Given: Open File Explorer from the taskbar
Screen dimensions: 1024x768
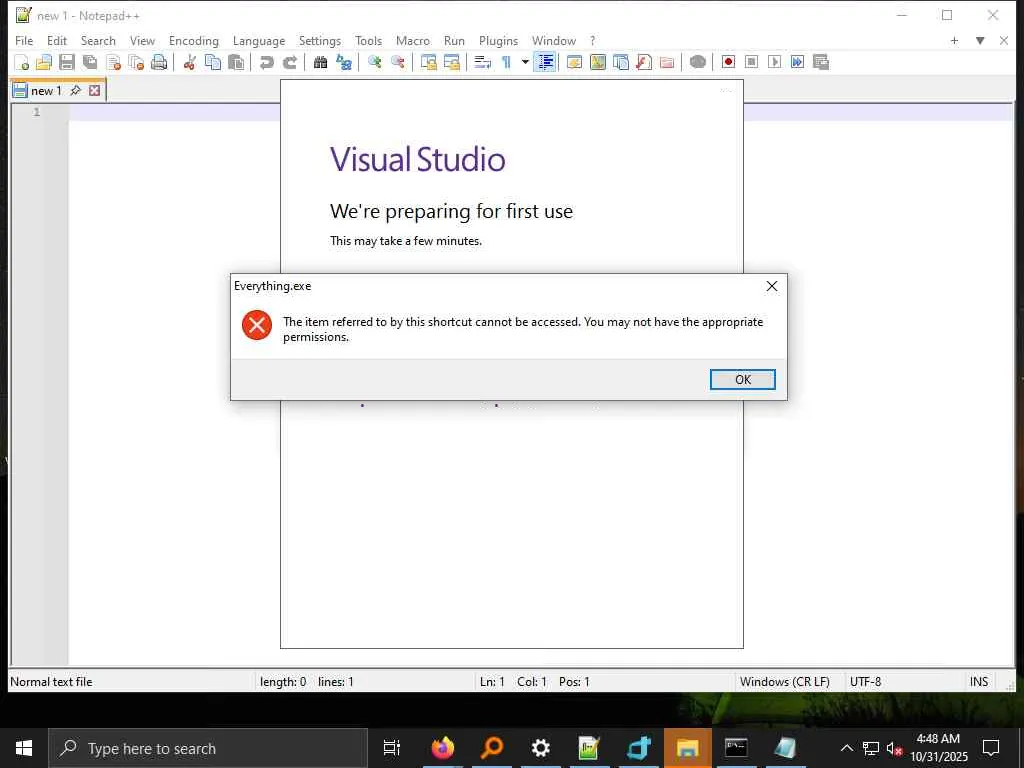Looking at the screenshot, I should pos(688,748).
